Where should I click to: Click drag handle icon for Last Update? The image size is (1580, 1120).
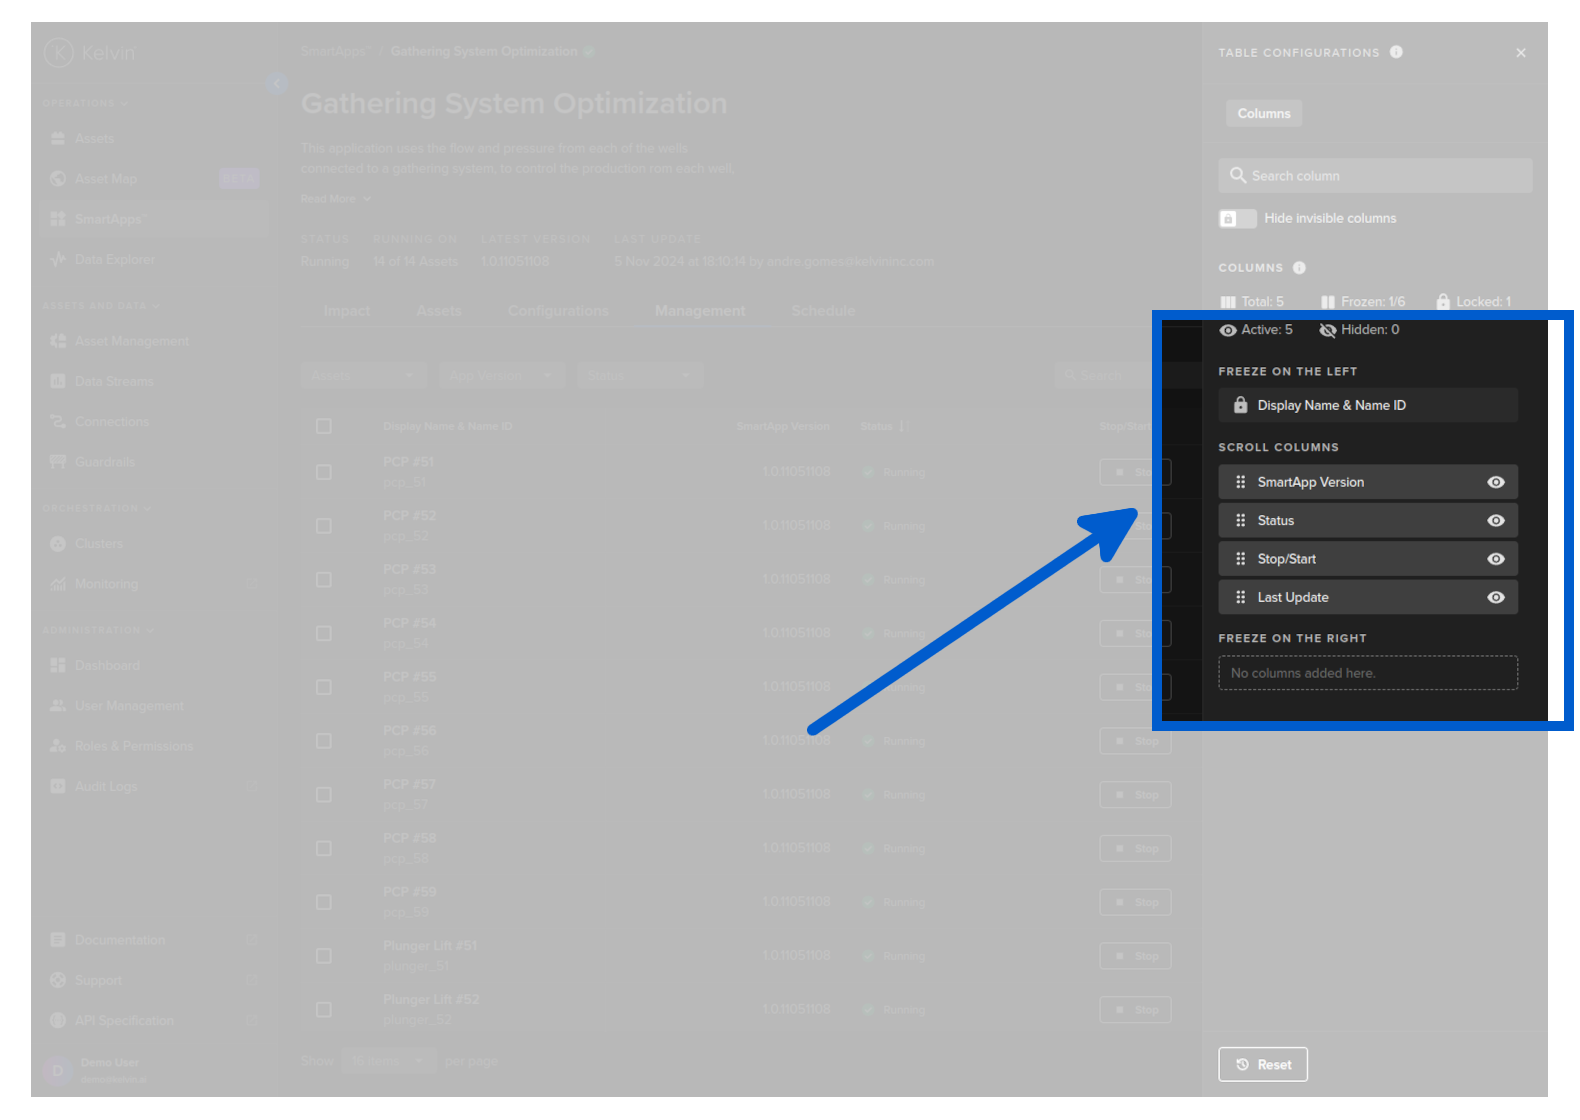pyautogui.click(x=1240, y=598)
